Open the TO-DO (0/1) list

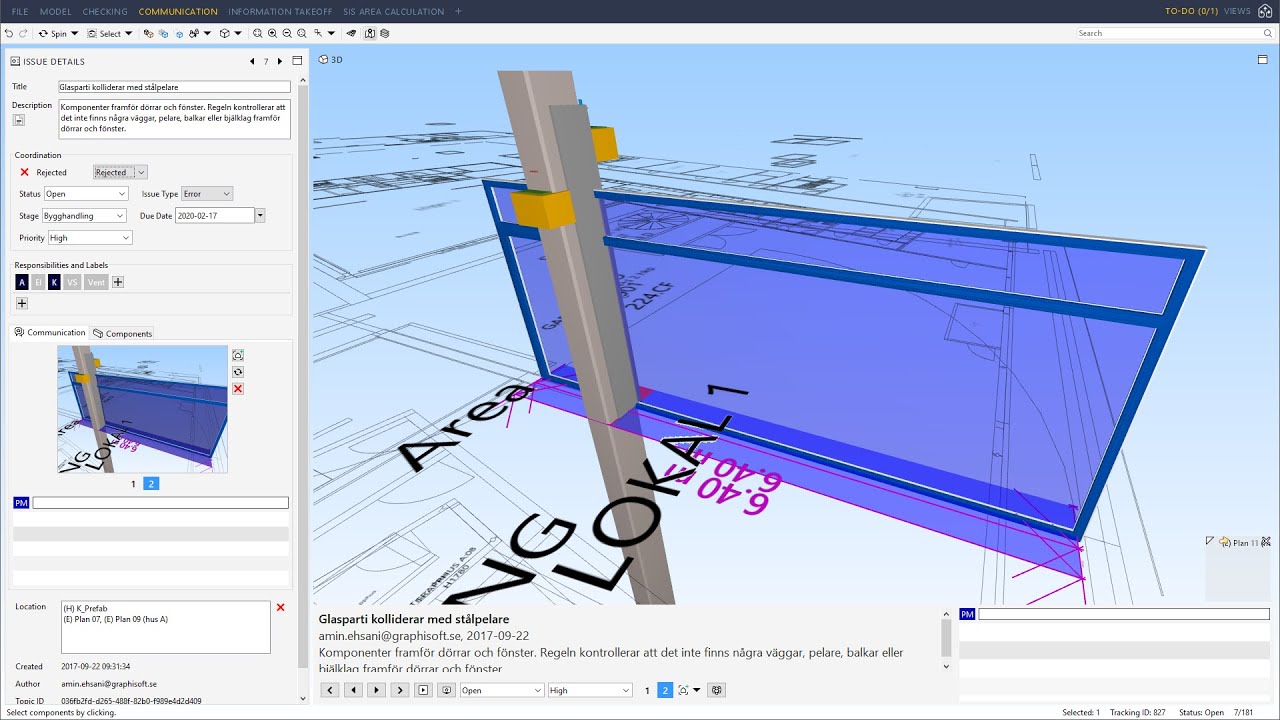[1192, 11]
